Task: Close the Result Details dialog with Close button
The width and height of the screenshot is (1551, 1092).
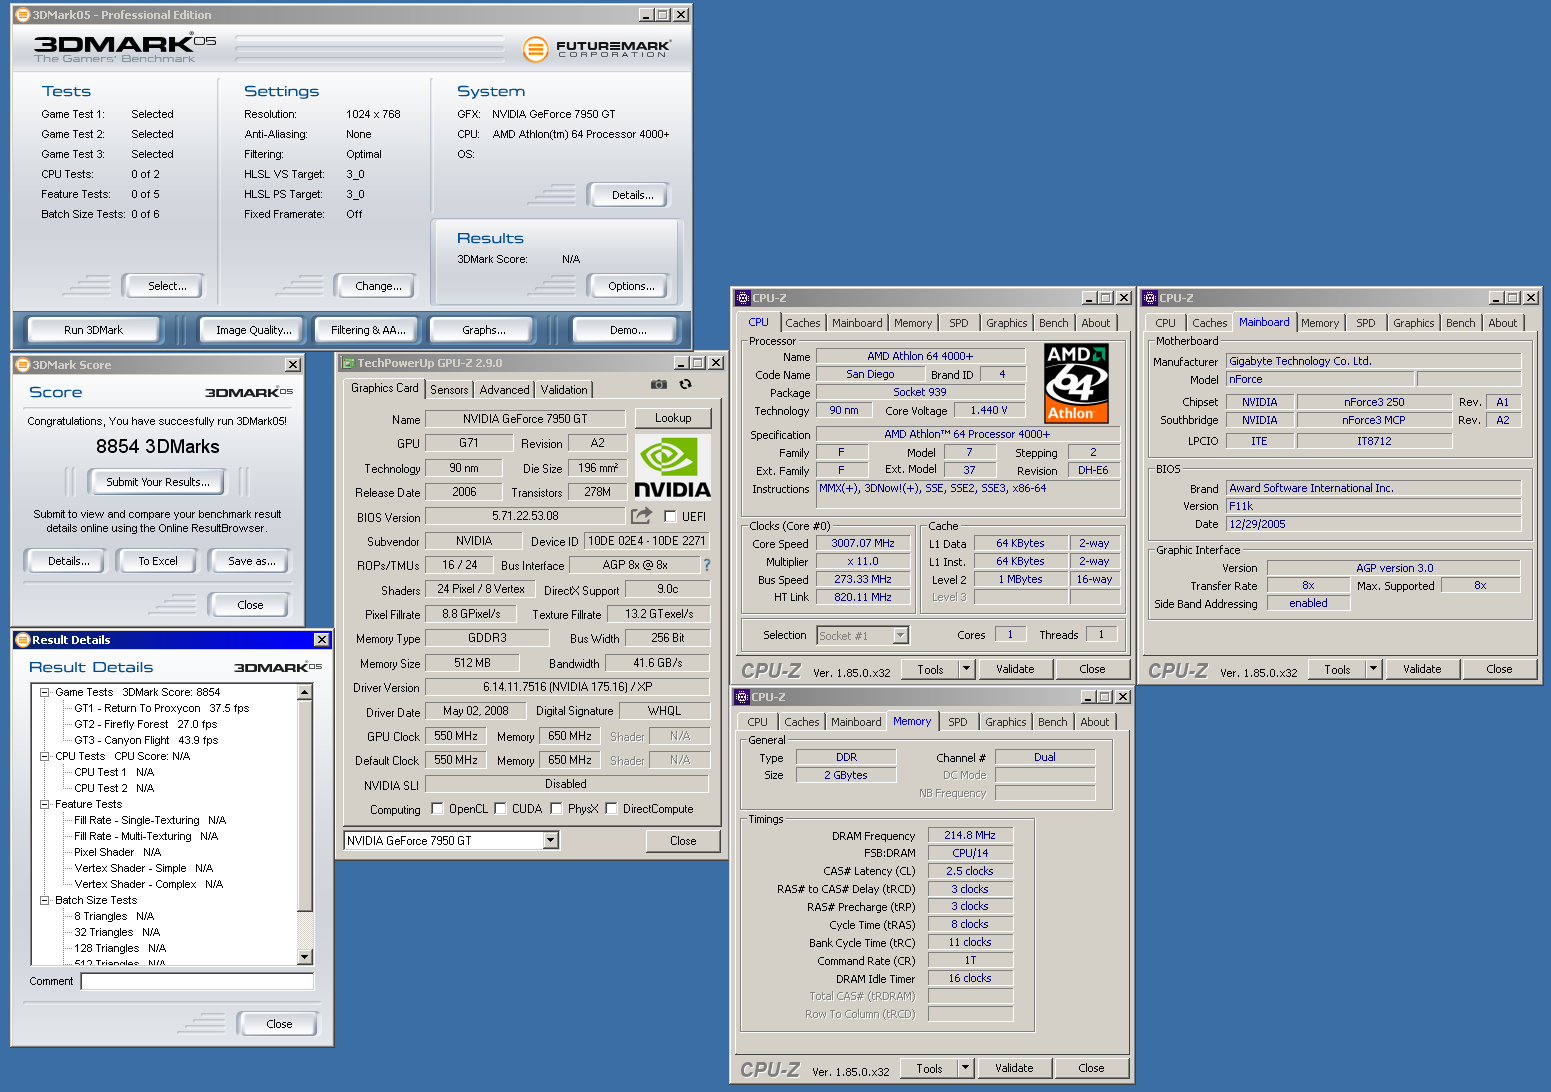Action: pyautogui.click(x=279, y=1024)
